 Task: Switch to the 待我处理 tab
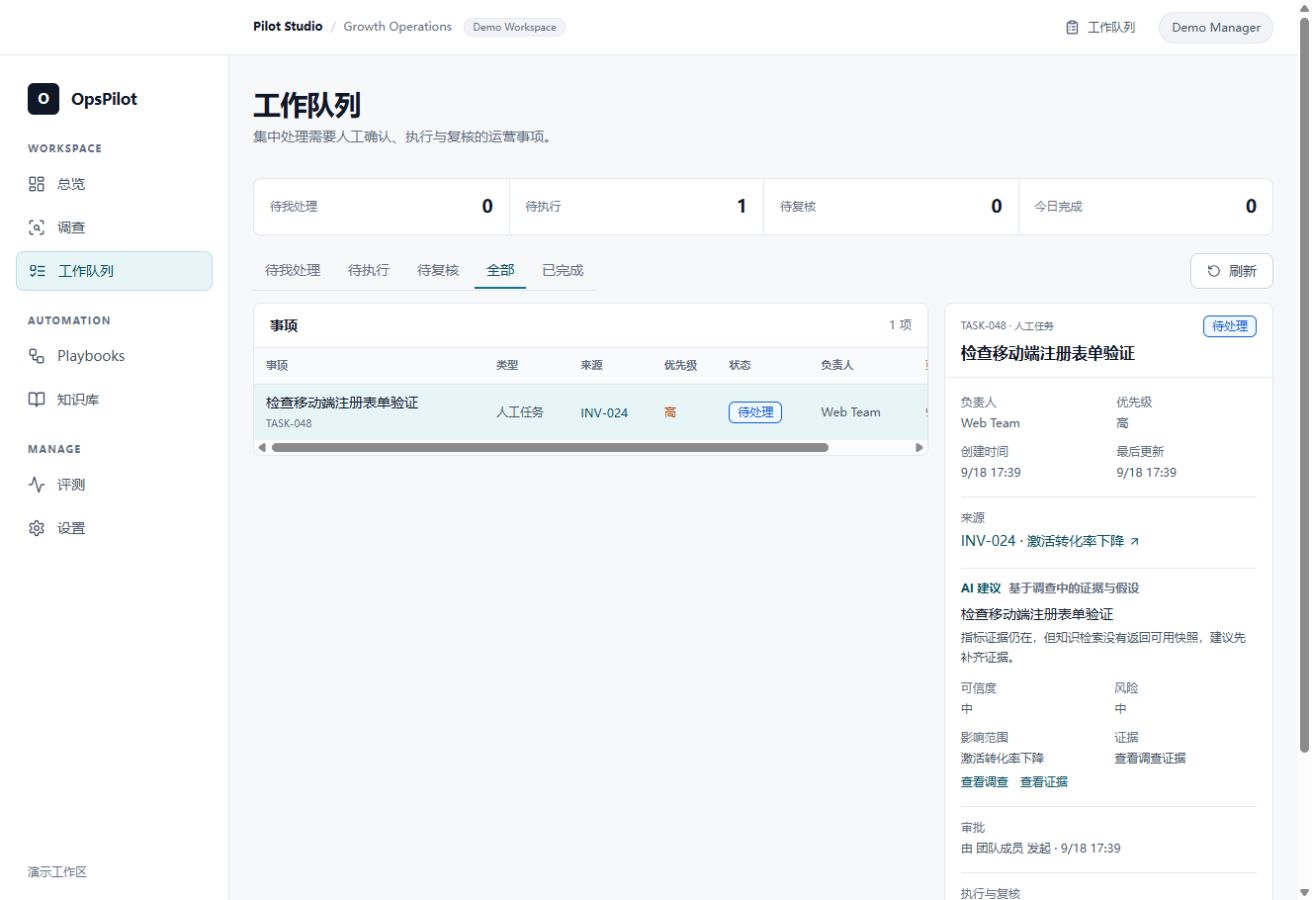[x=293, y=270]
